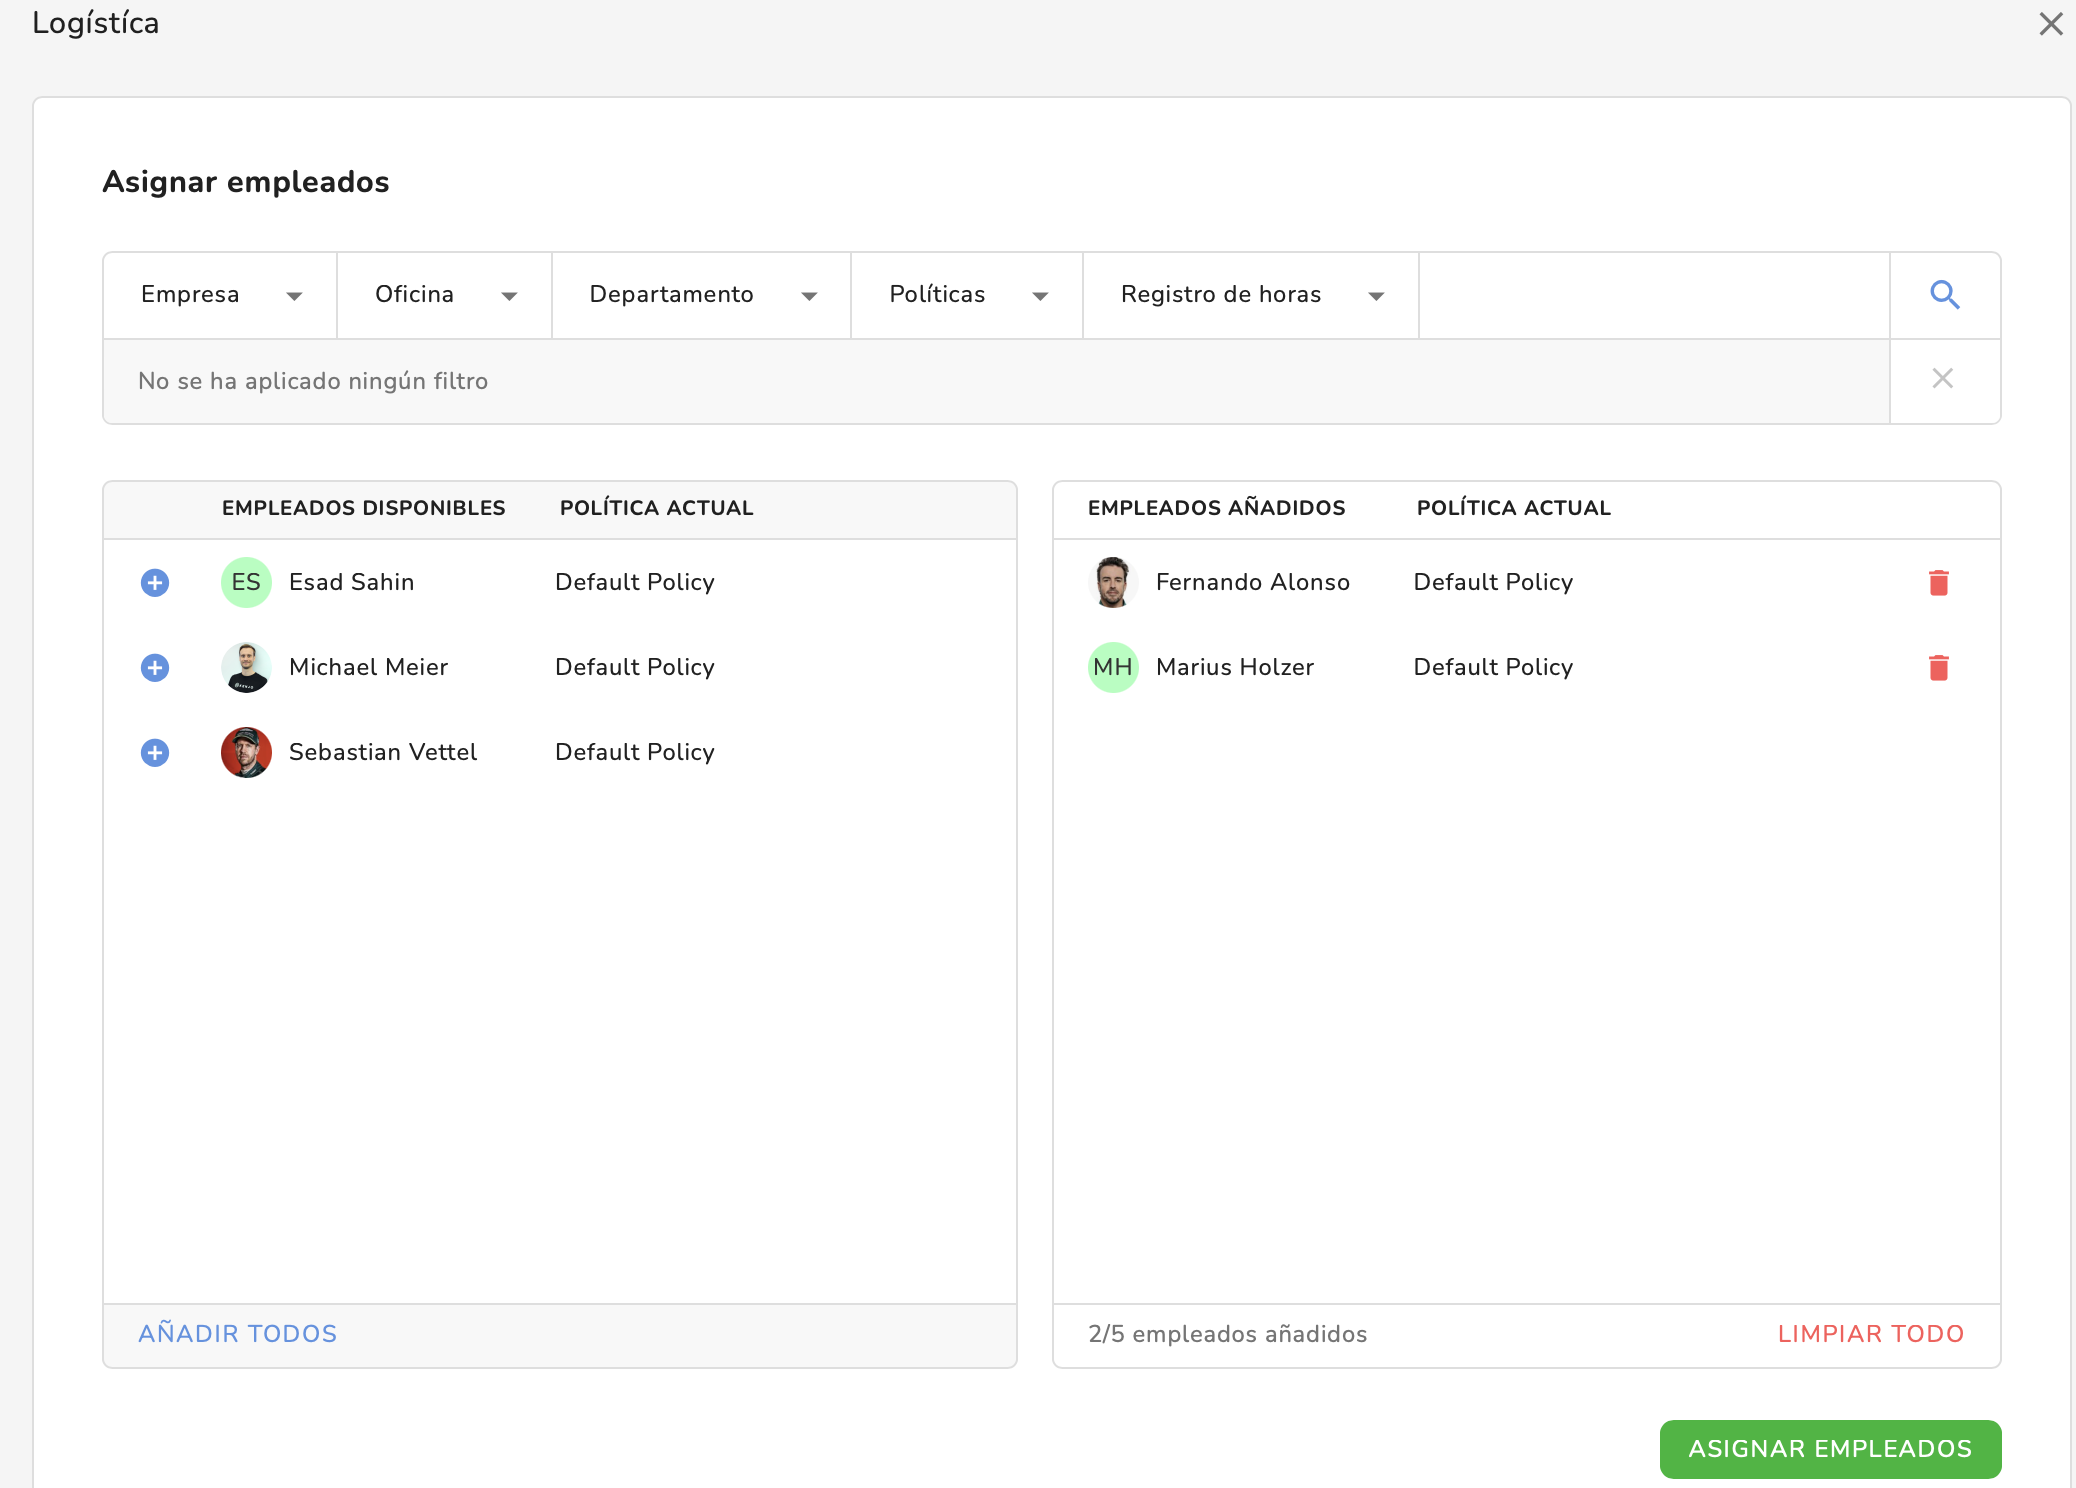Screen dimensions: 2076x1488
Task: Add Esad Sahin with plus icon
Action: [155, 582]
